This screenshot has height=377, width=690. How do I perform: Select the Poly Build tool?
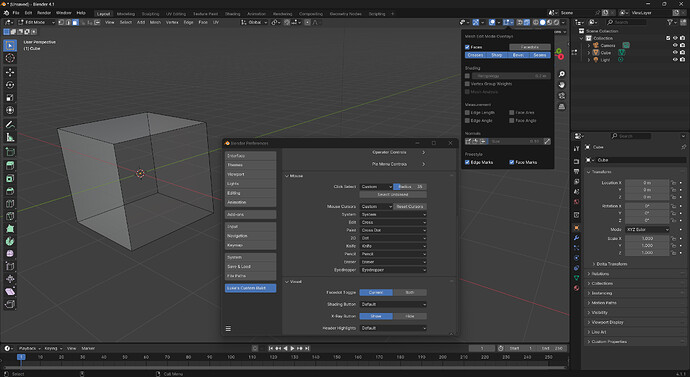[10, 229]
